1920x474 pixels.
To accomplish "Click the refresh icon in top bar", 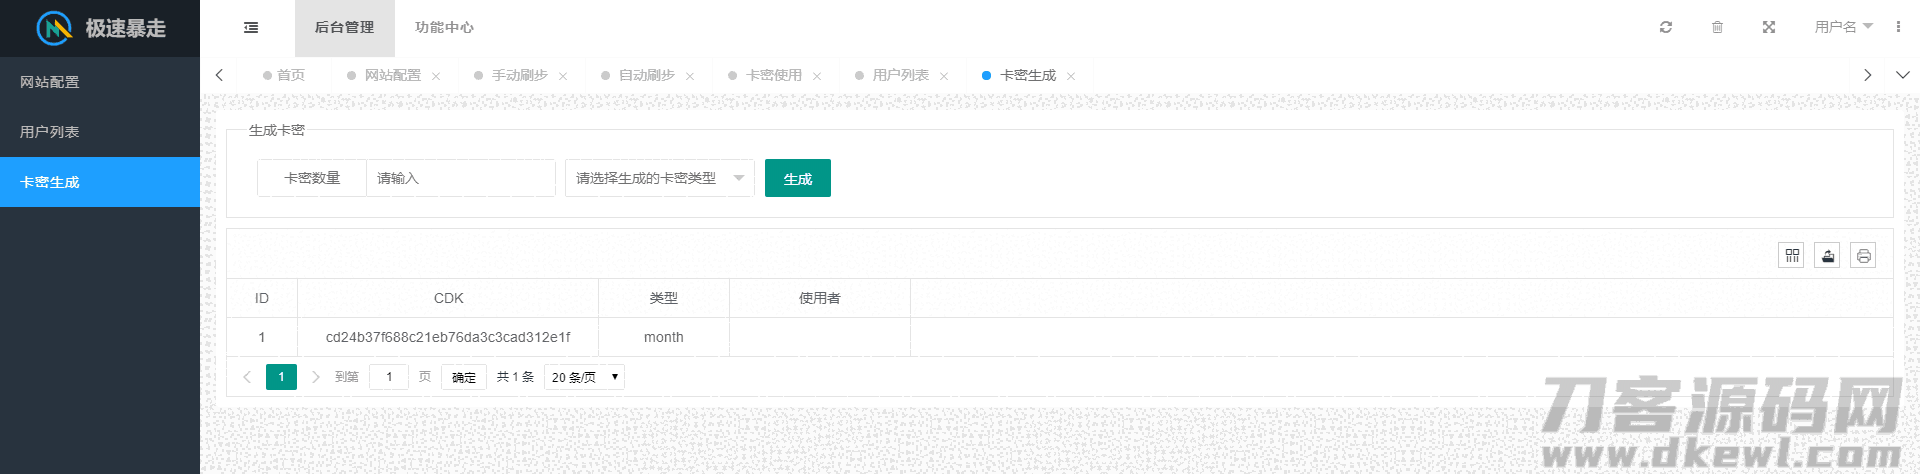I will [1666, 27].
